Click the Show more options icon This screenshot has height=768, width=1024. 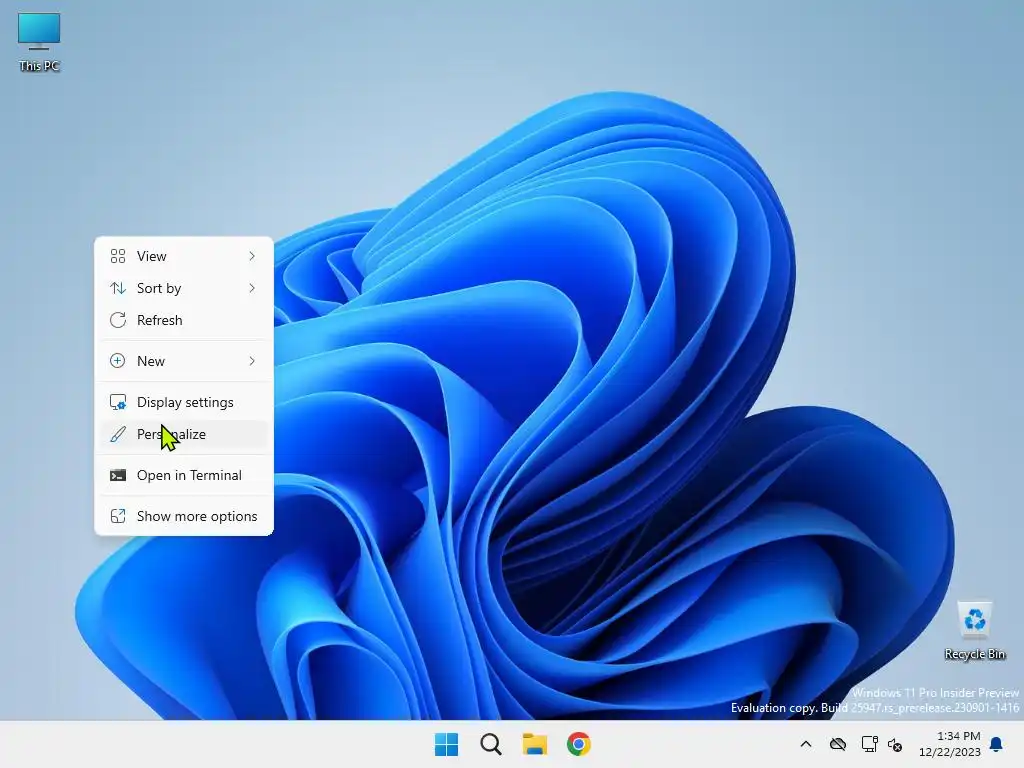(118, 517)
